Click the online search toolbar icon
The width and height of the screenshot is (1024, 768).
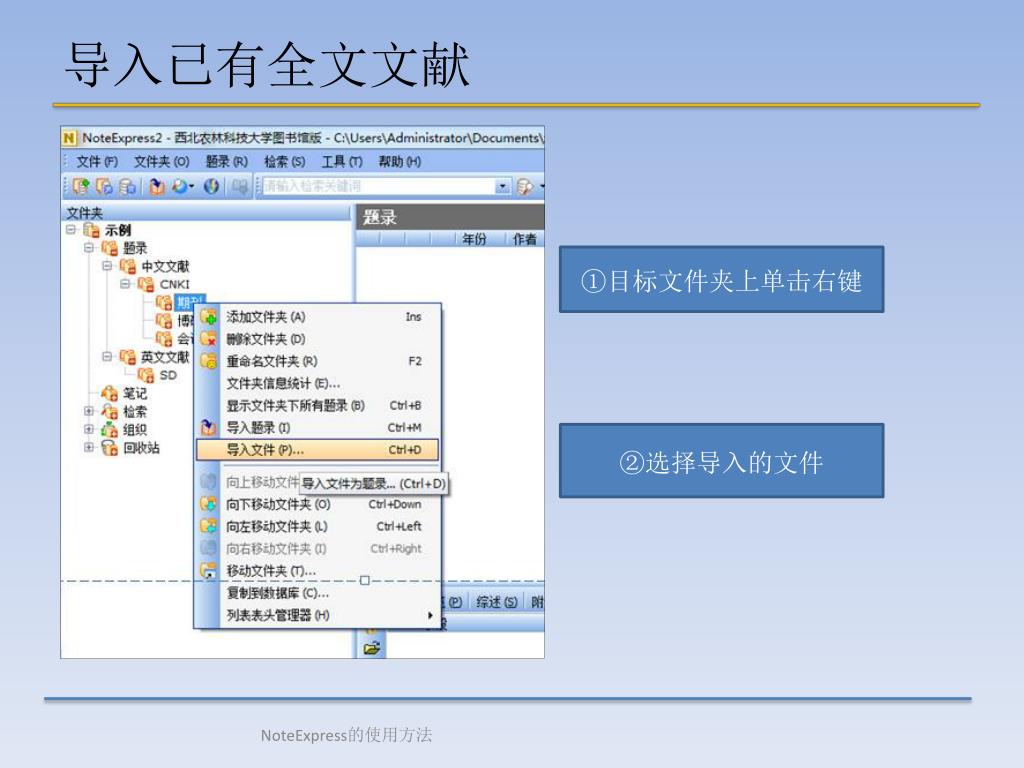click(x=180, y=187)
